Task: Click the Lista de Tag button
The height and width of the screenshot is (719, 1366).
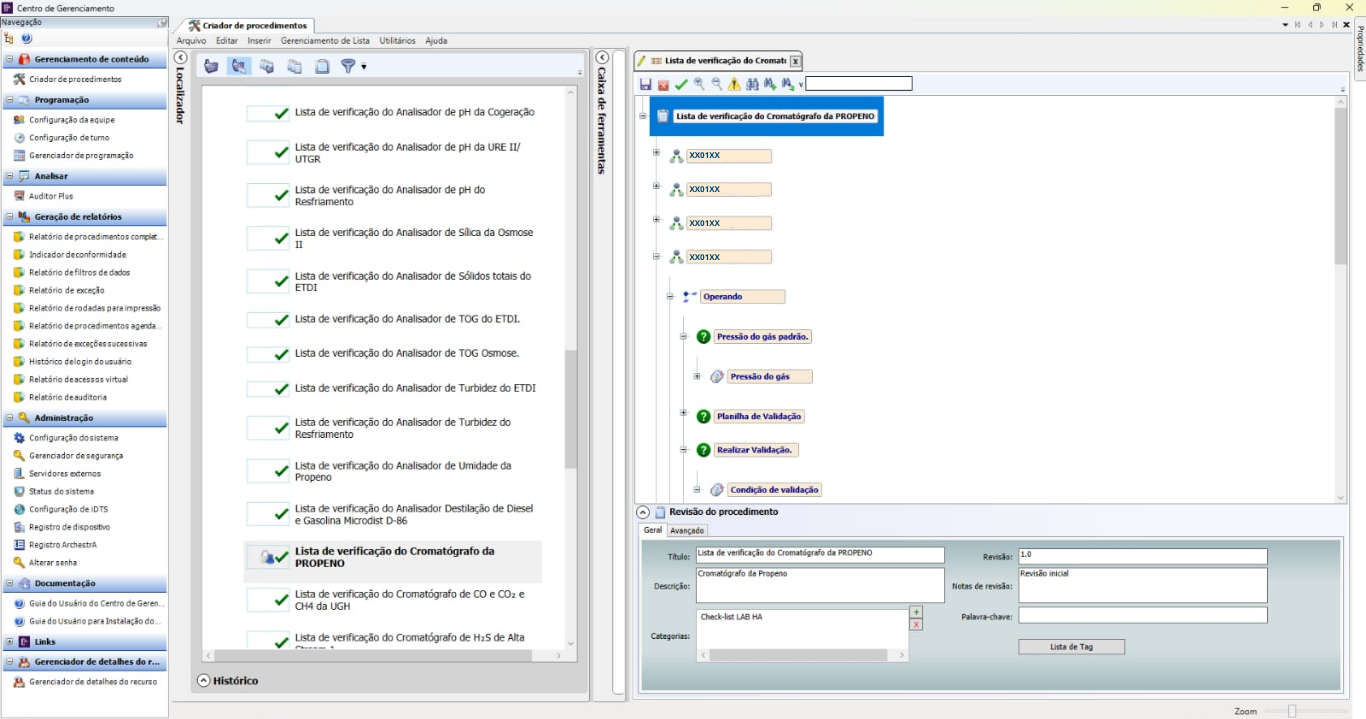Action: pos(1071,646)
